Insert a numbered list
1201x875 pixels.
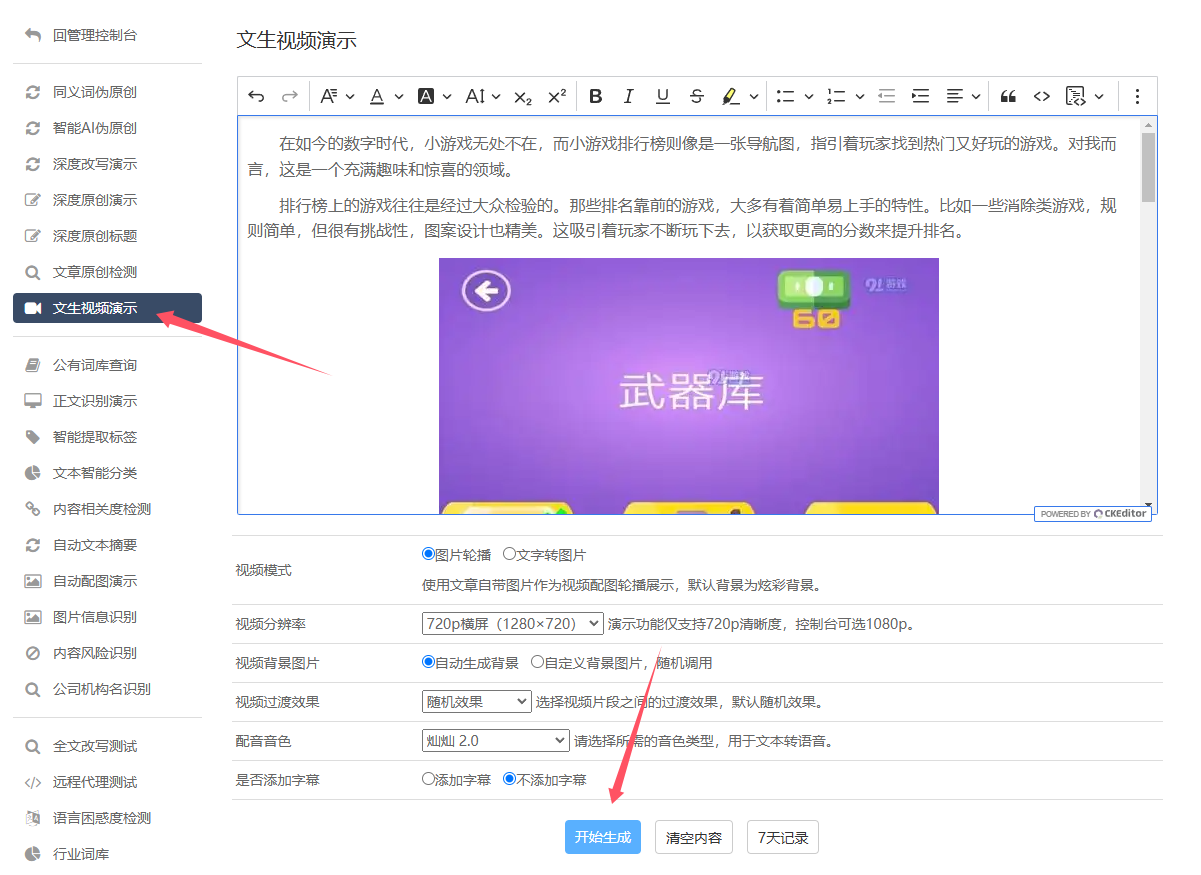click(836, 96)
